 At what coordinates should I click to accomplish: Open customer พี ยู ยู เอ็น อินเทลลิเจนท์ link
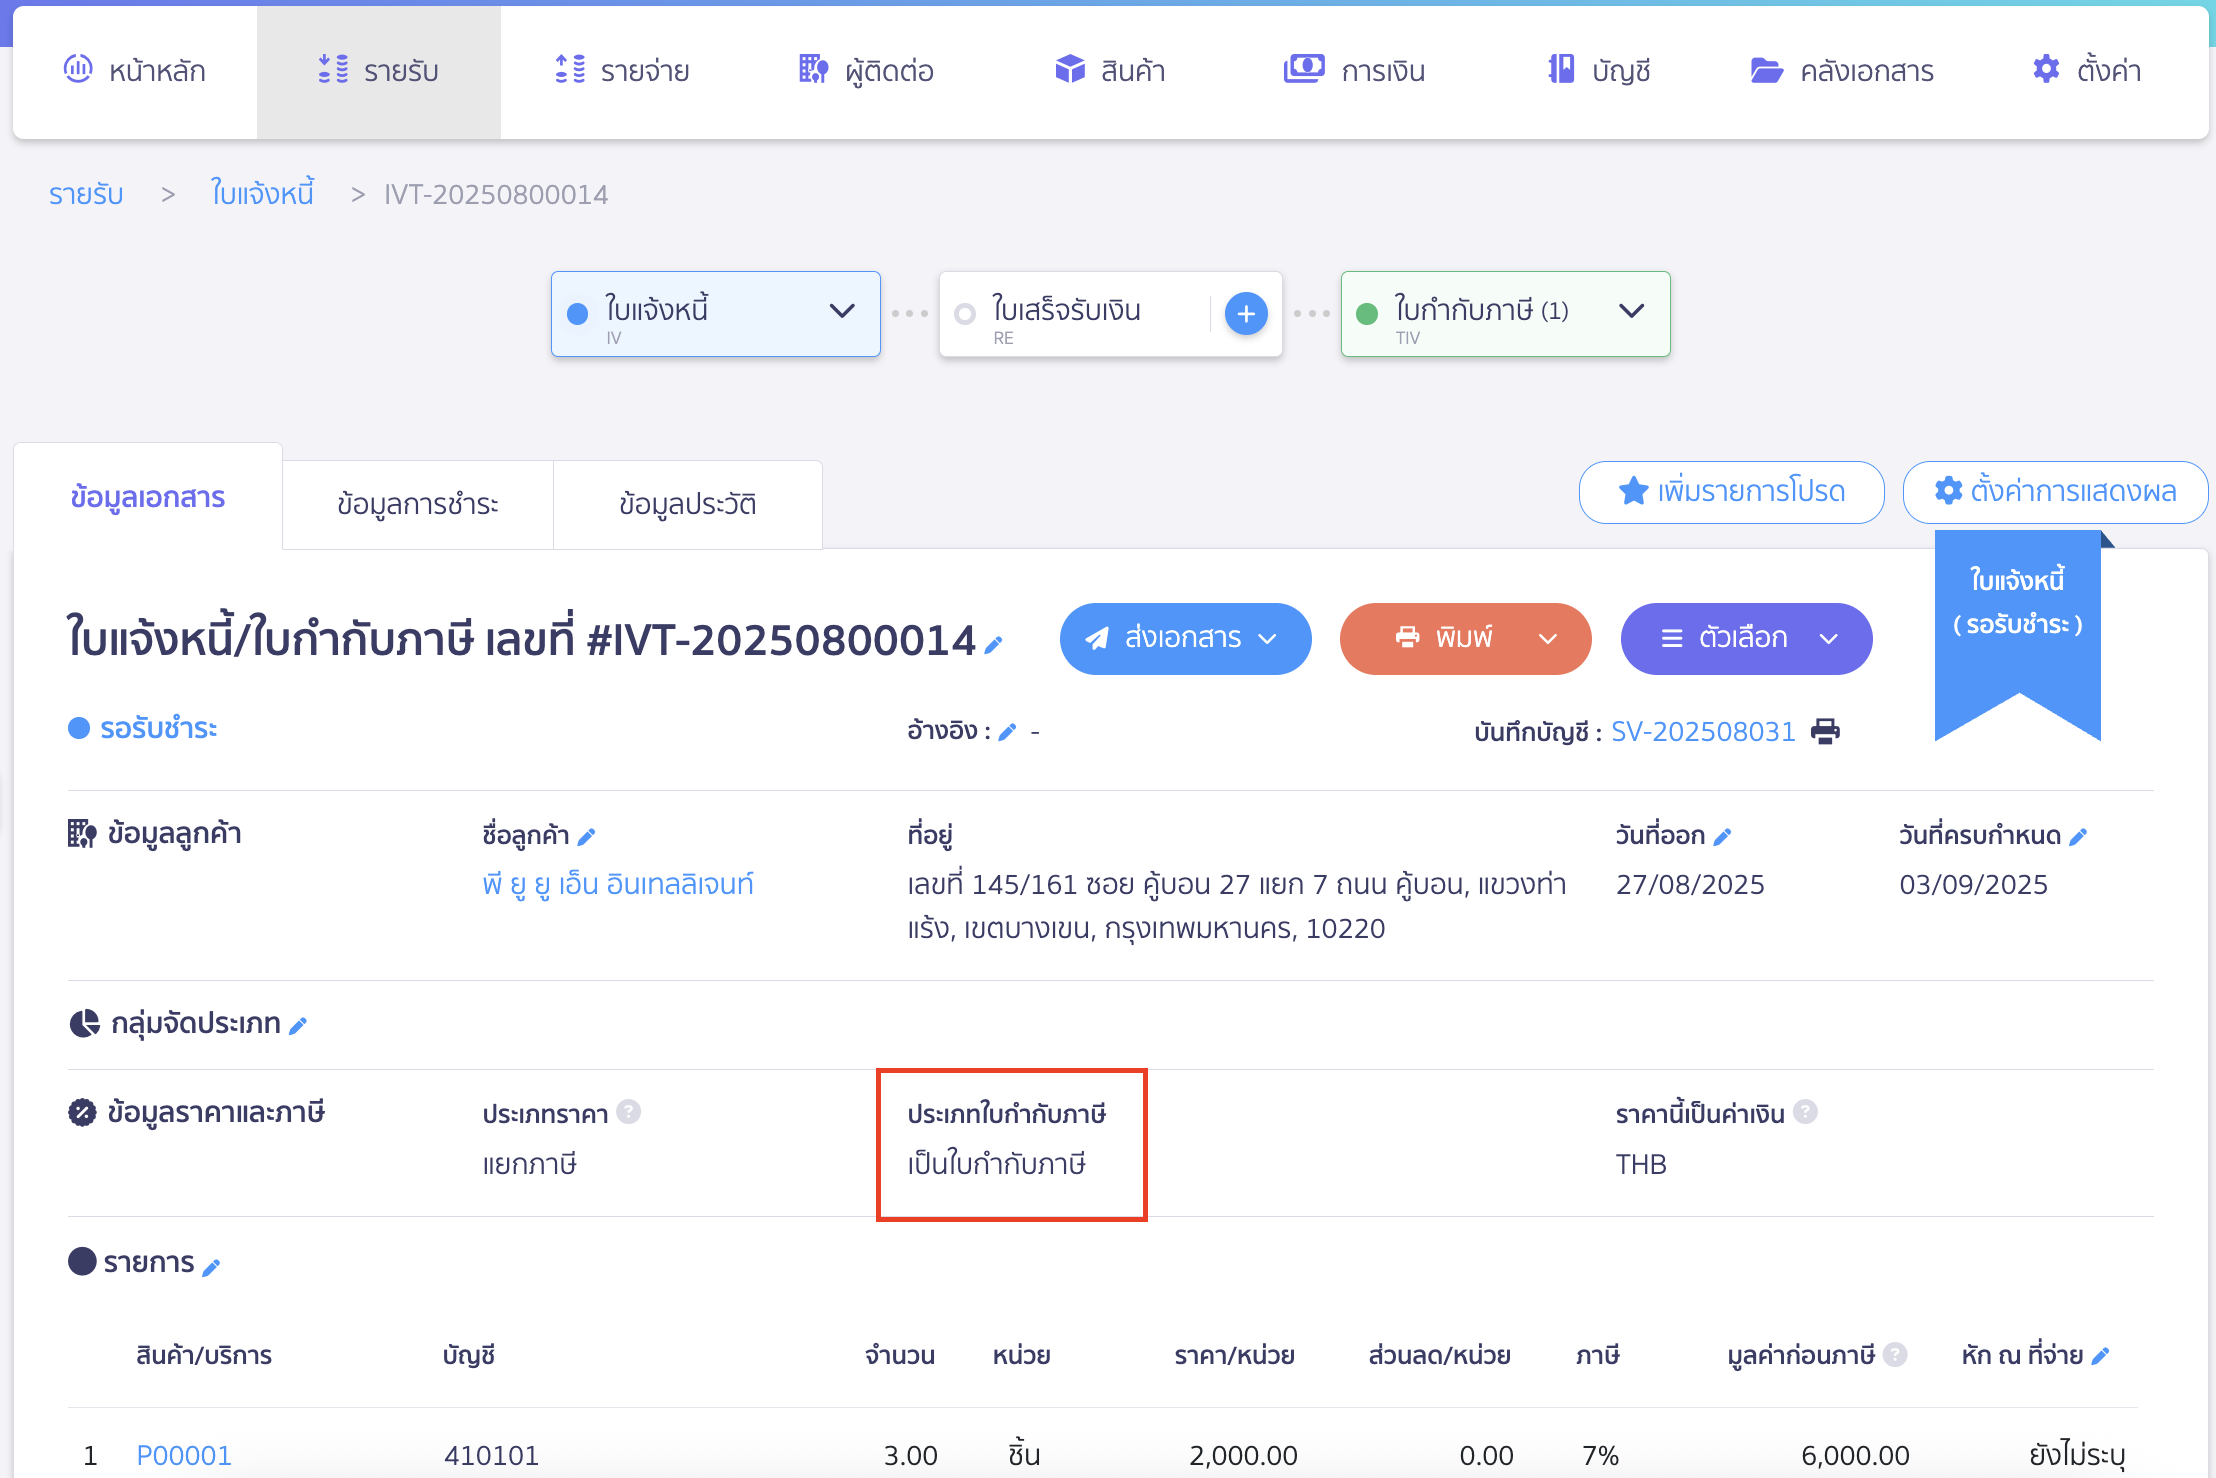(618, 885)
